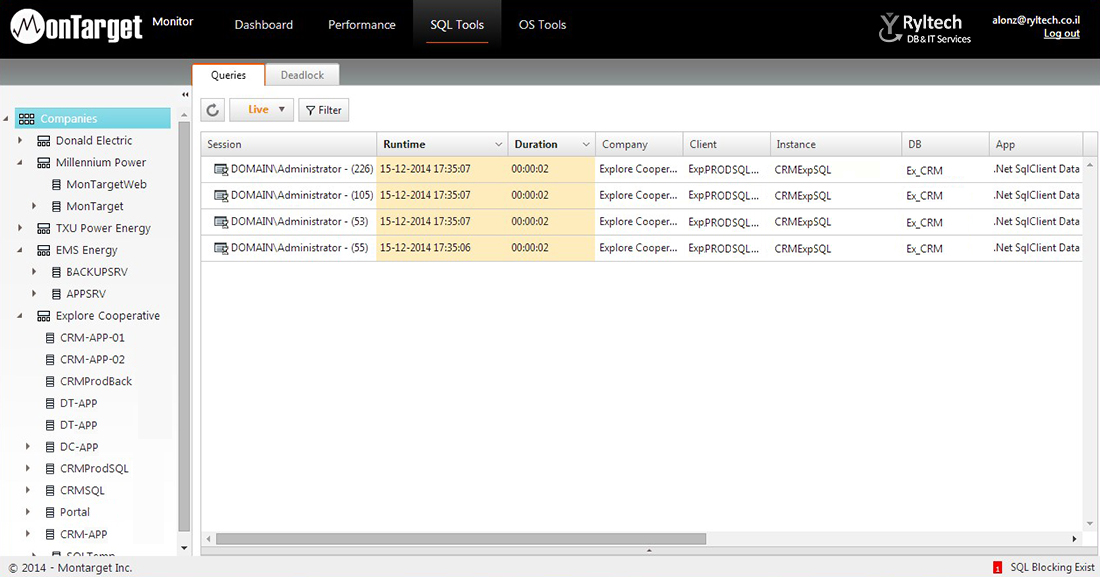The width and height of the screenshot is (1100, 577).
Task: Expand the DC-APP node
Action: [27, 446]
